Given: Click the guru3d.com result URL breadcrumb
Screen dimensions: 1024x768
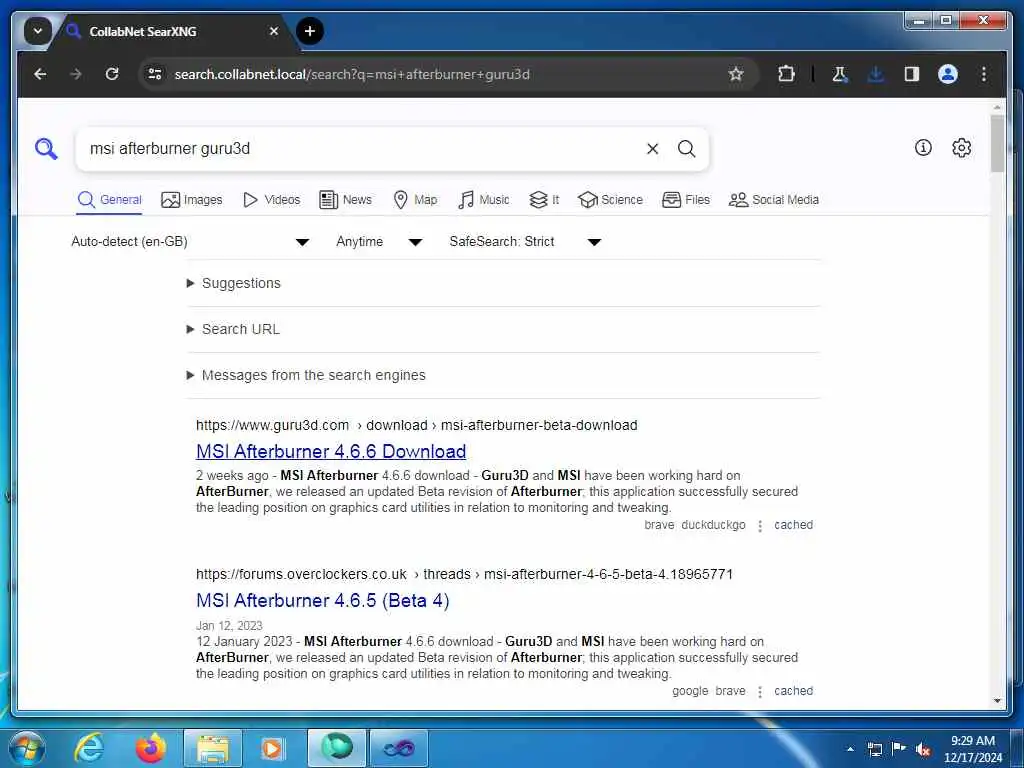Looking at the screenshot, I should [x=417, y=425].
